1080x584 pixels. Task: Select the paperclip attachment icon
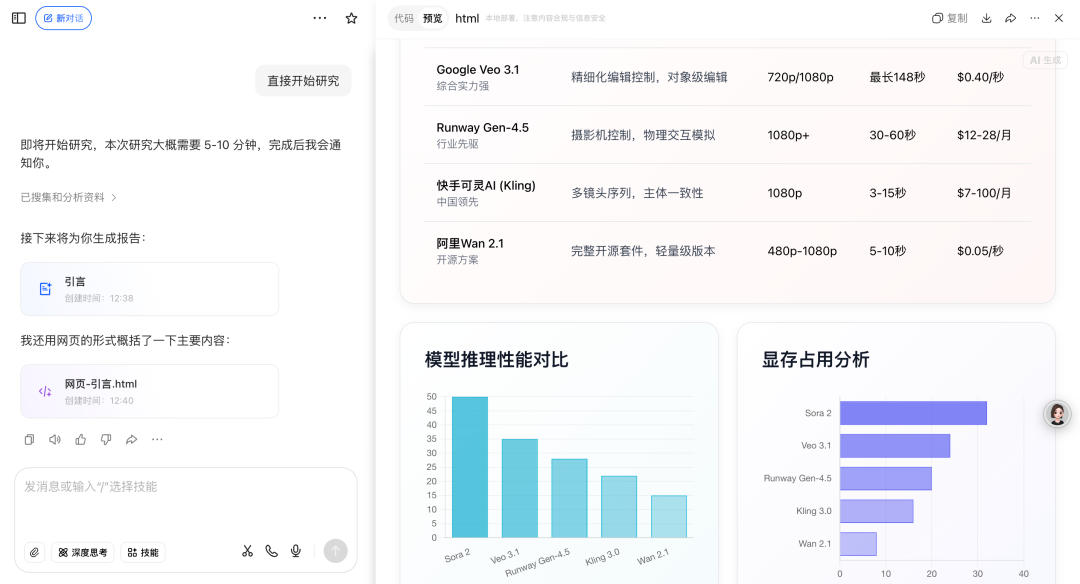coord(34,552)
